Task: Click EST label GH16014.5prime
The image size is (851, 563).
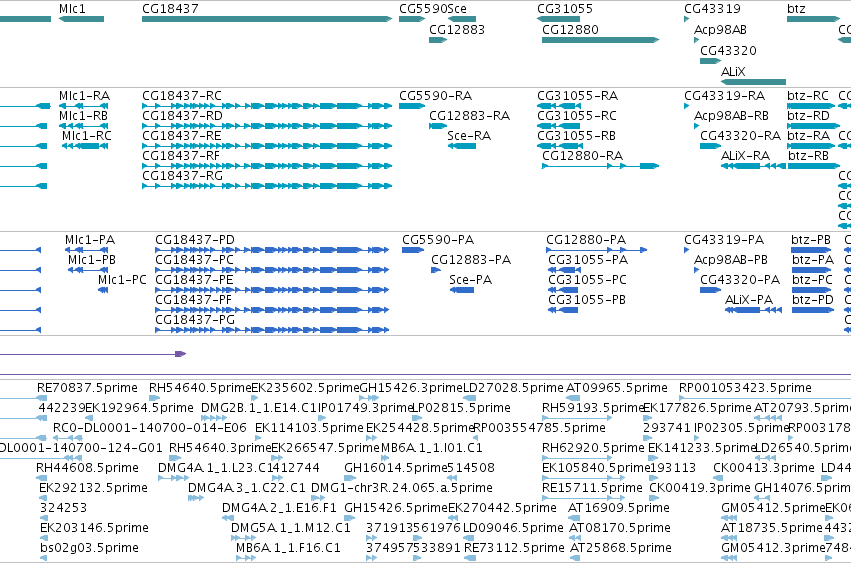Action: (396, 468)
